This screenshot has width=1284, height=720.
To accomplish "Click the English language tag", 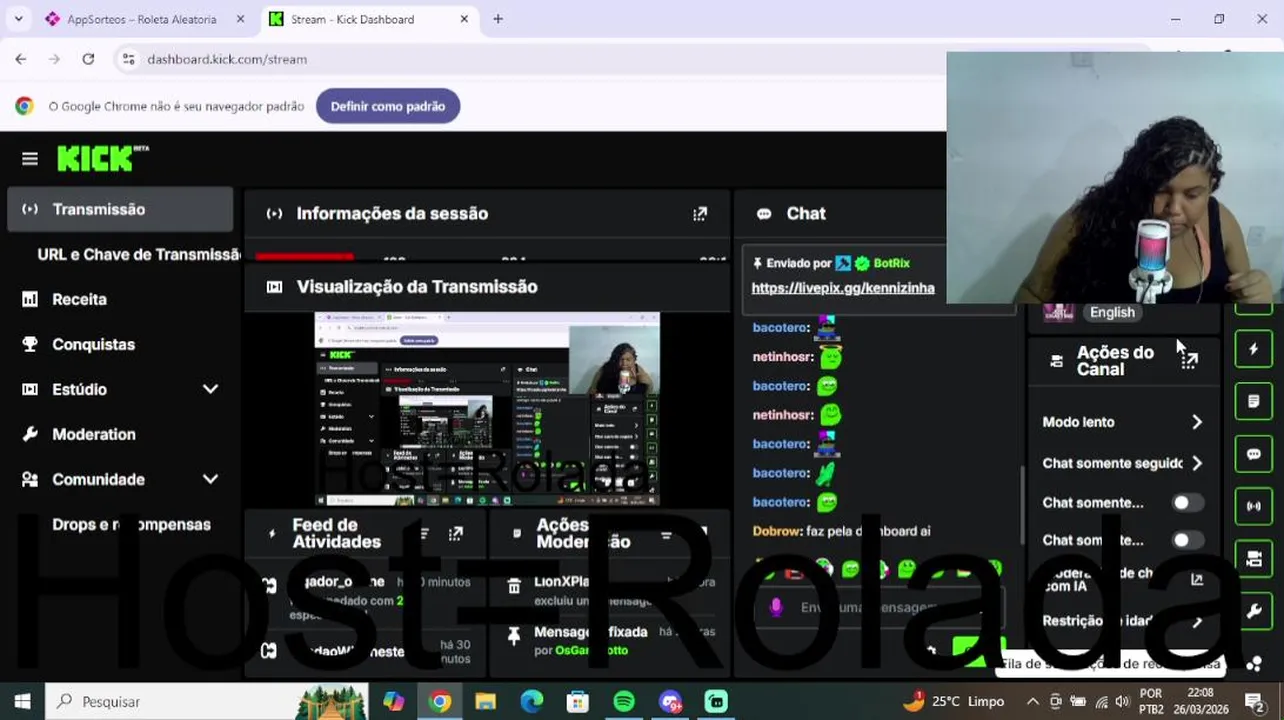I will pos(1112,312).
